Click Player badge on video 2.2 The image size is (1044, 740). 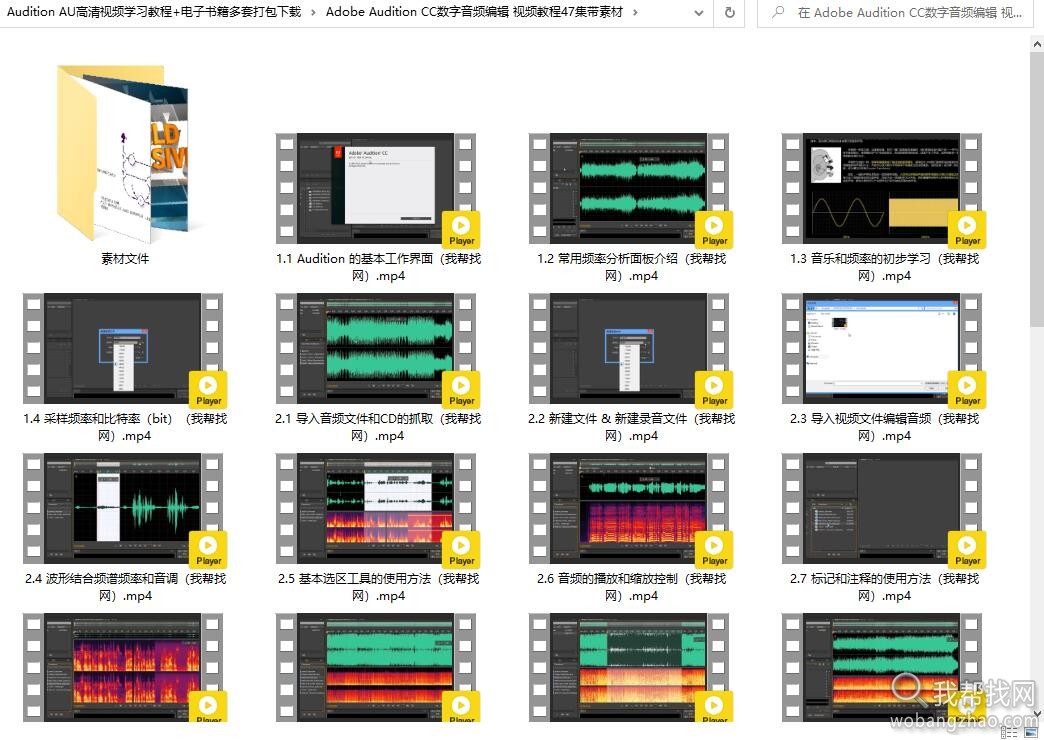tap(714, 390)
